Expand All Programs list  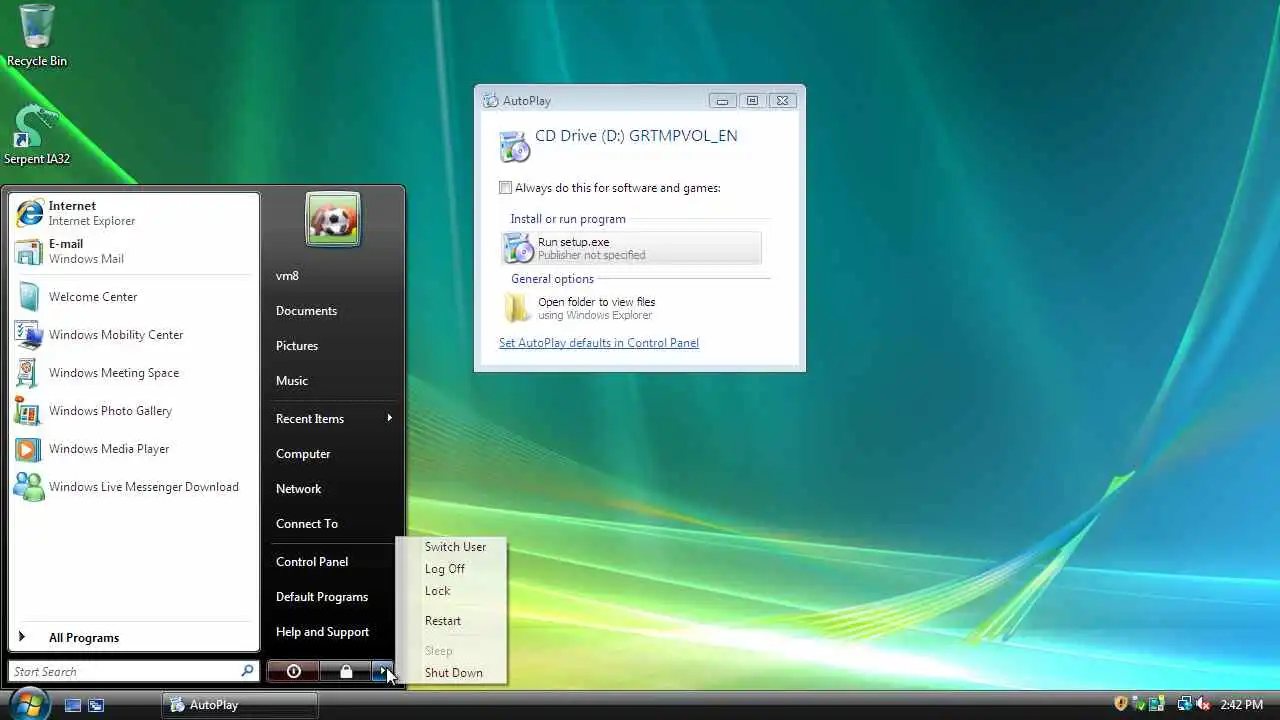point(134,638)
